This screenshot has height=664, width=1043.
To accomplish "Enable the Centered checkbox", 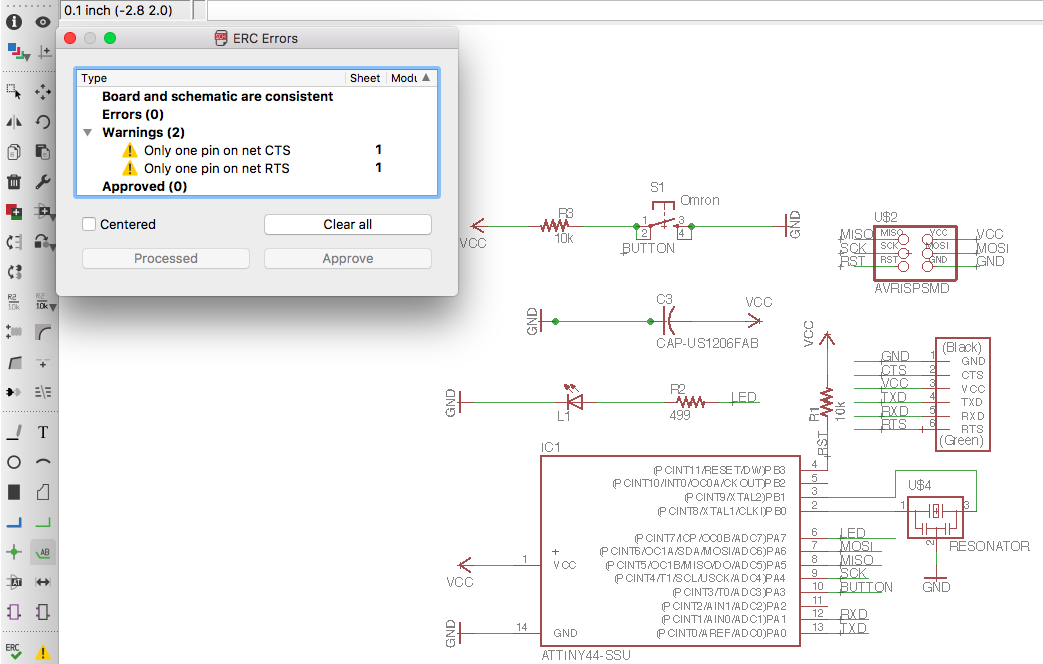I will coord(89,224).
